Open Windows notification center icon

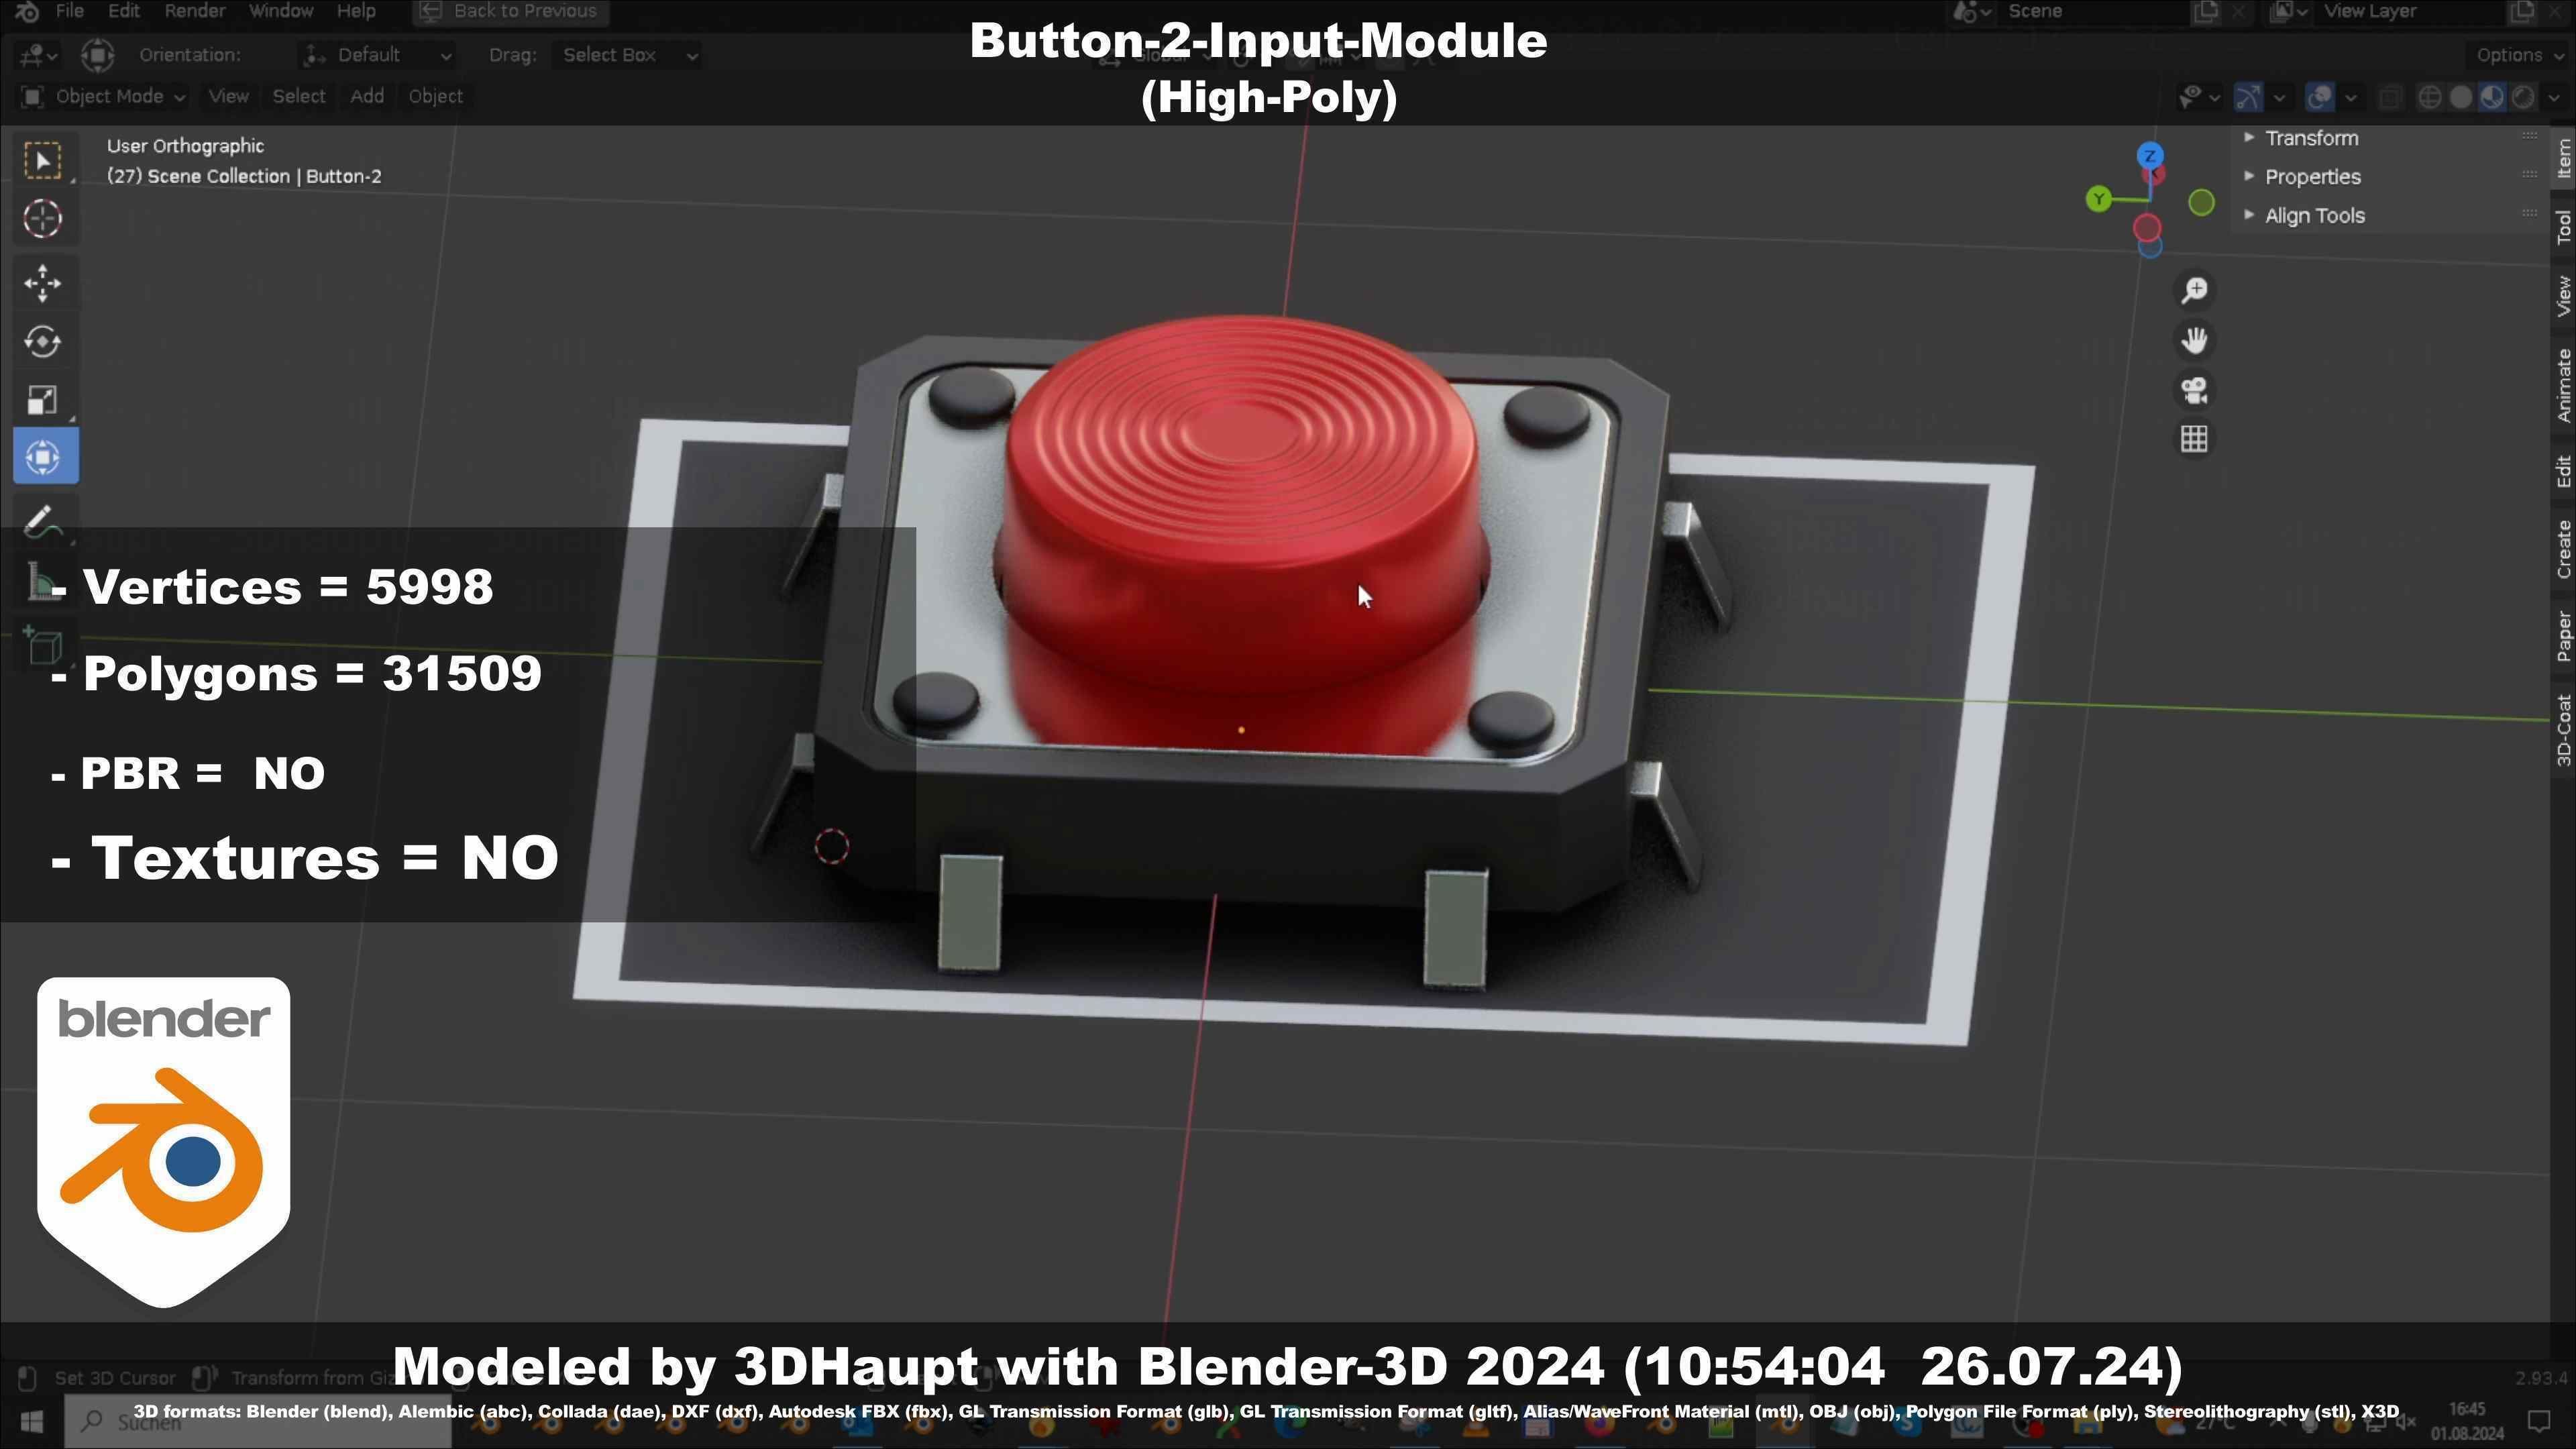(x=2538, y=1421)
